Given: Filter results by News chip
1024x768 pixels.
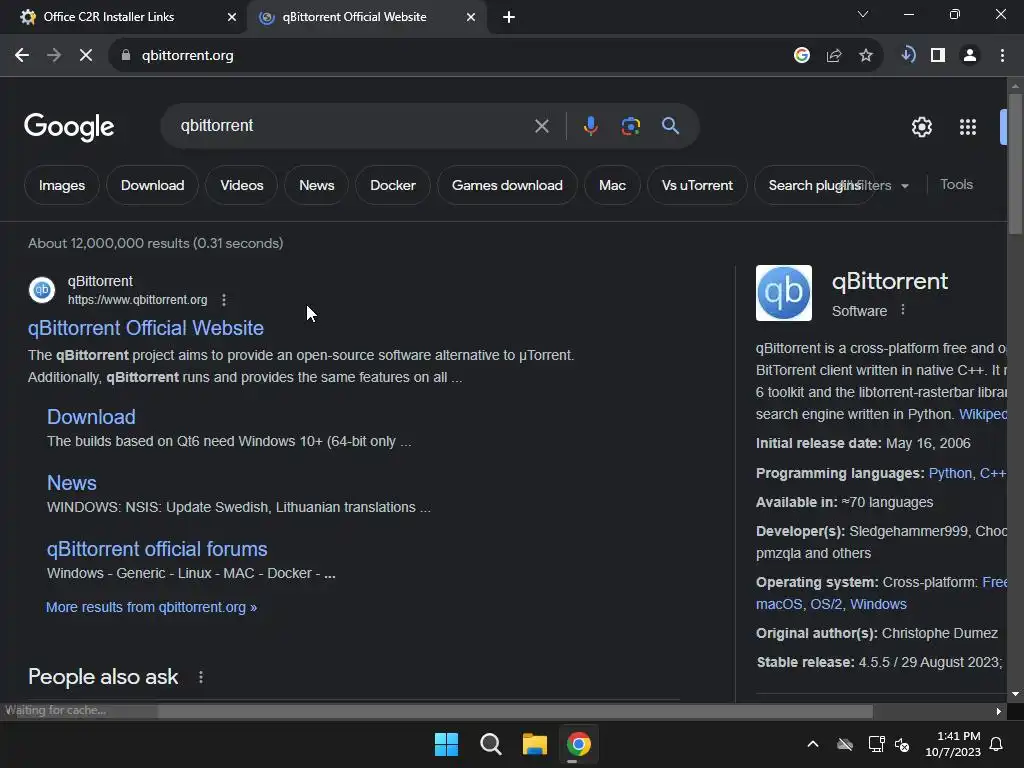Looking at the screenshot, I should pos(317,185).
